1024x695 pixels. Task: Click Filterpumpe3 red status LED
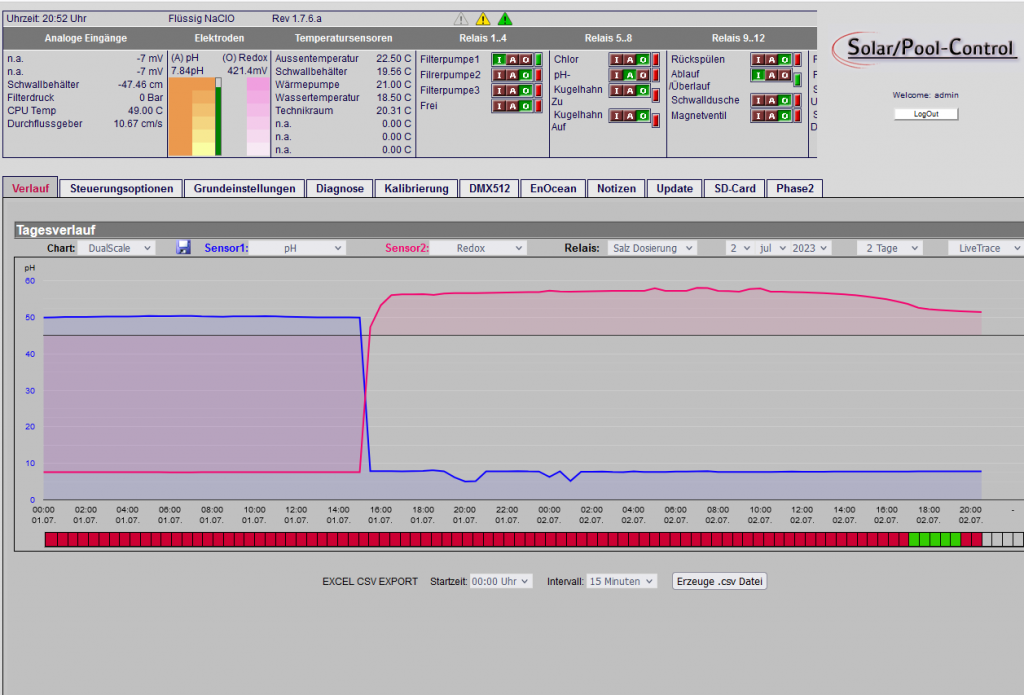click(539, 91)
